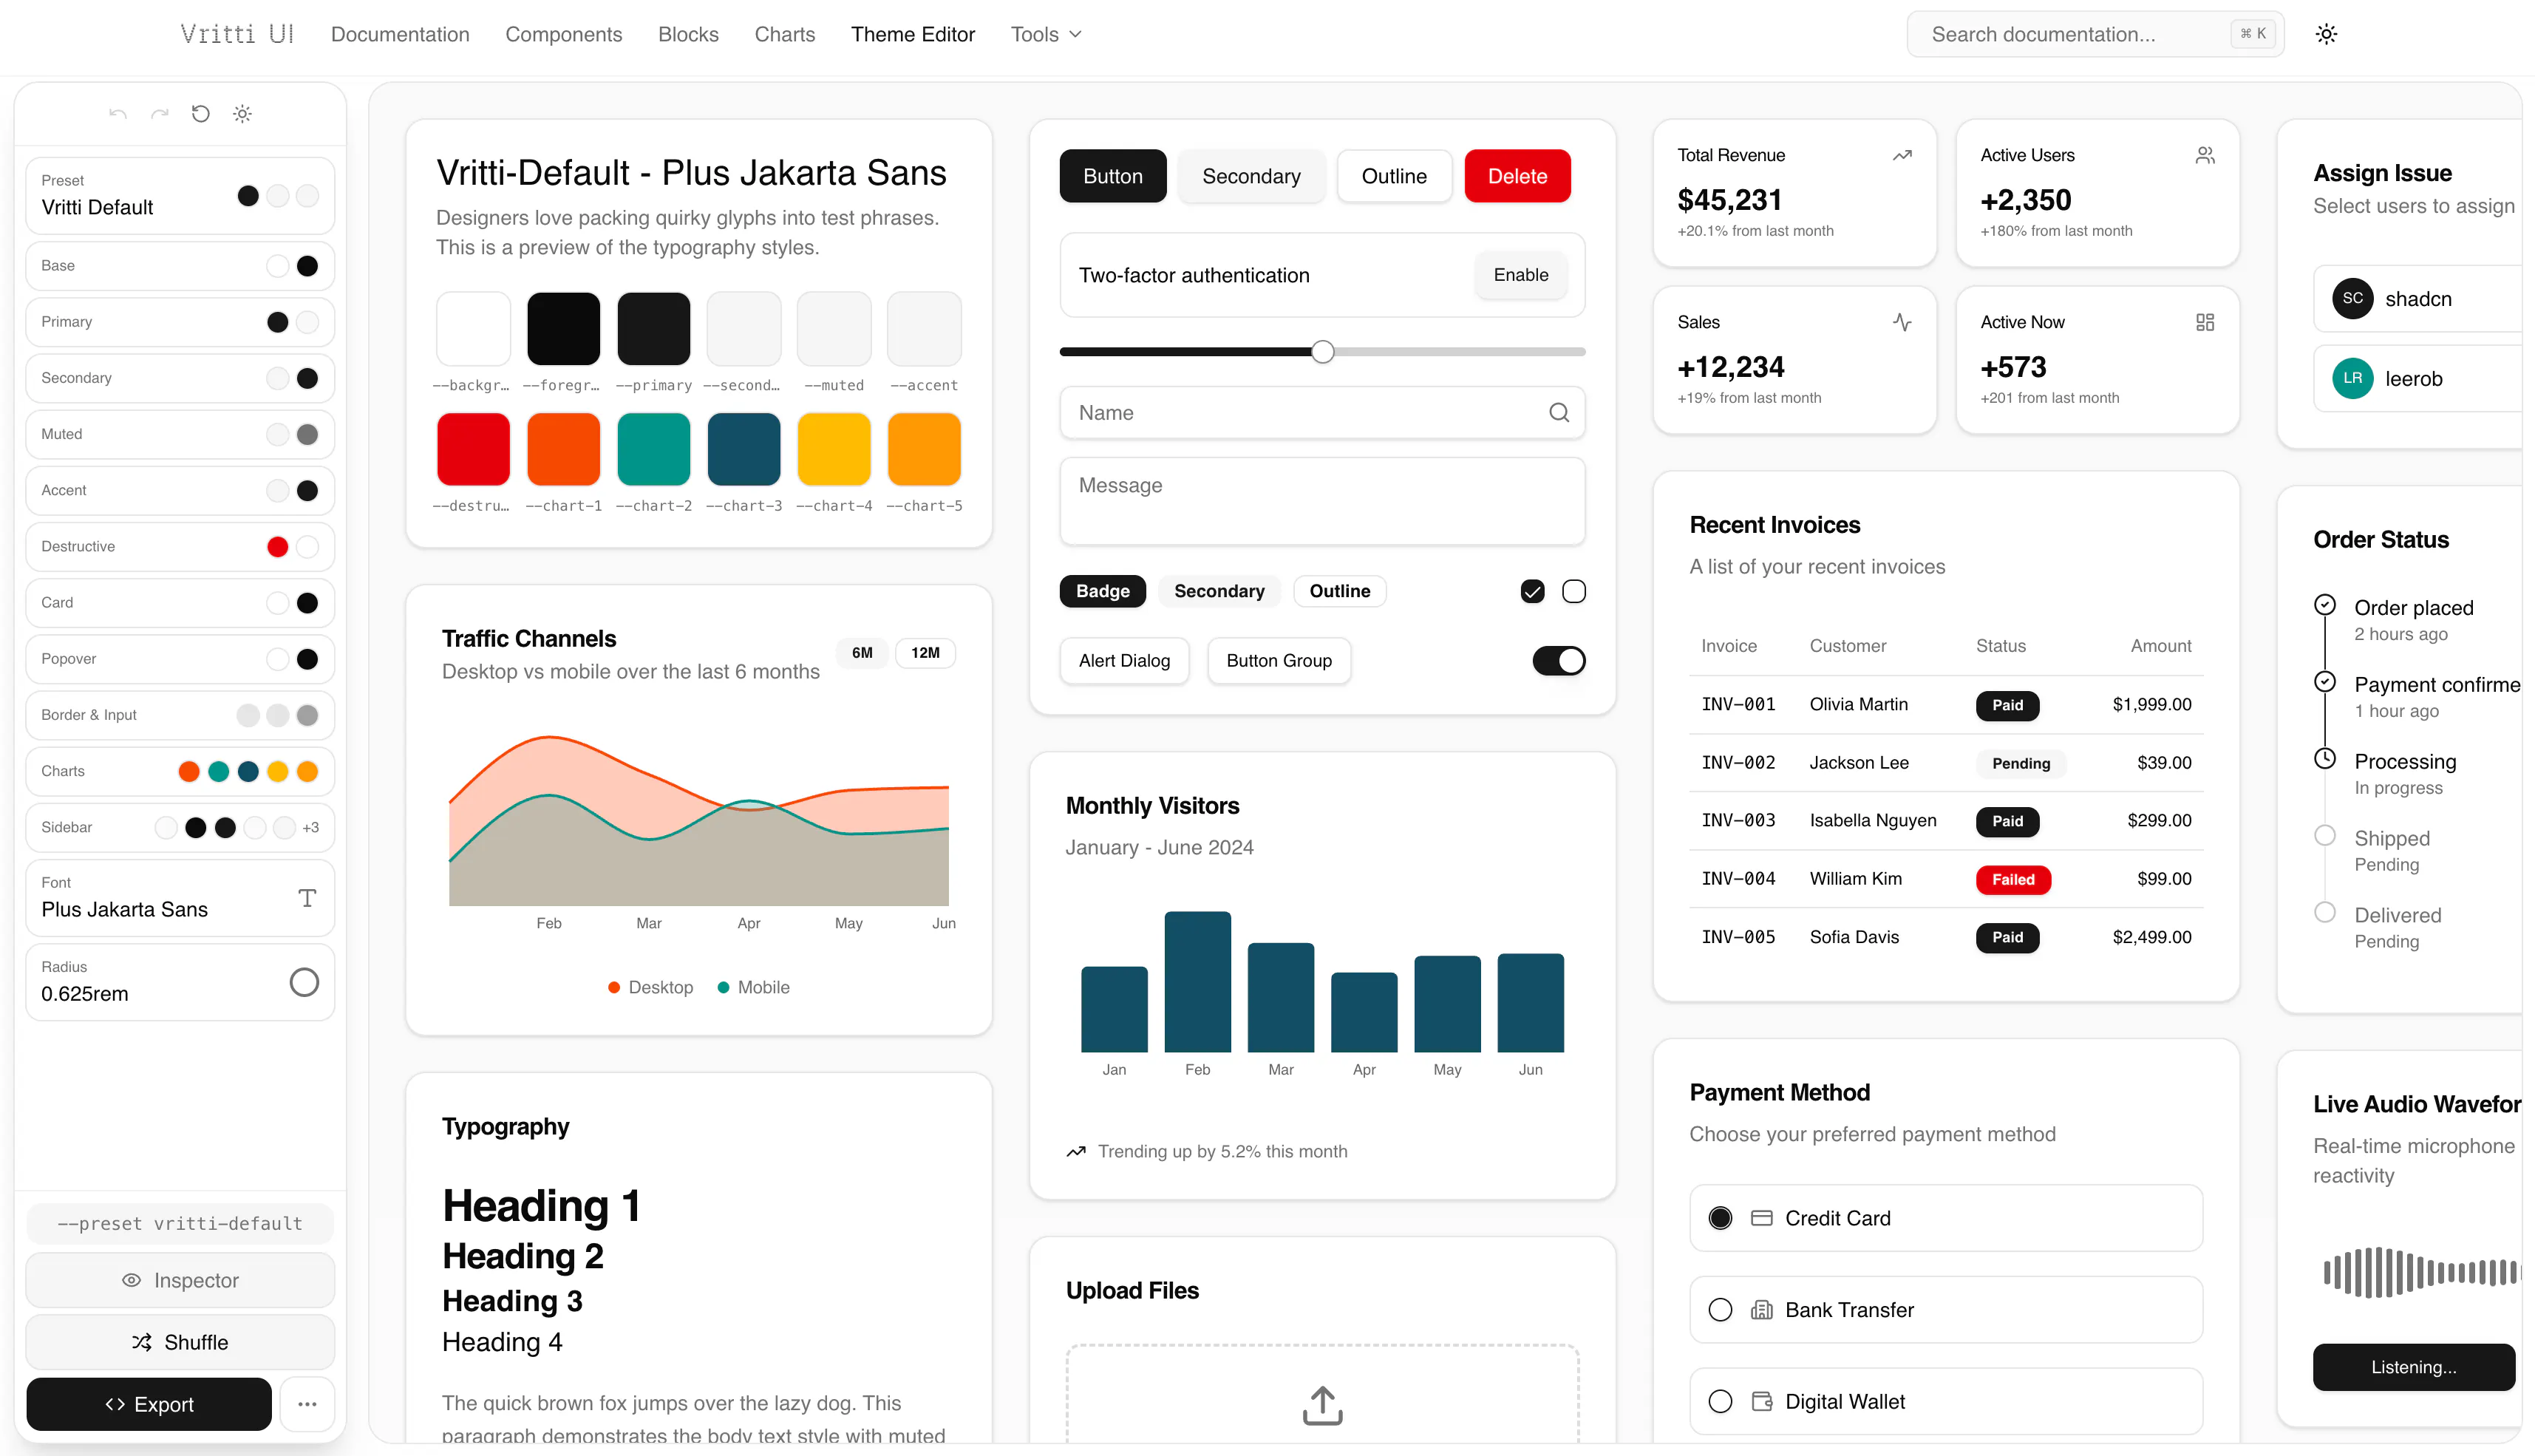
Task: Click the Export button
Action: pyautogui.click(x=148, y=1403)
